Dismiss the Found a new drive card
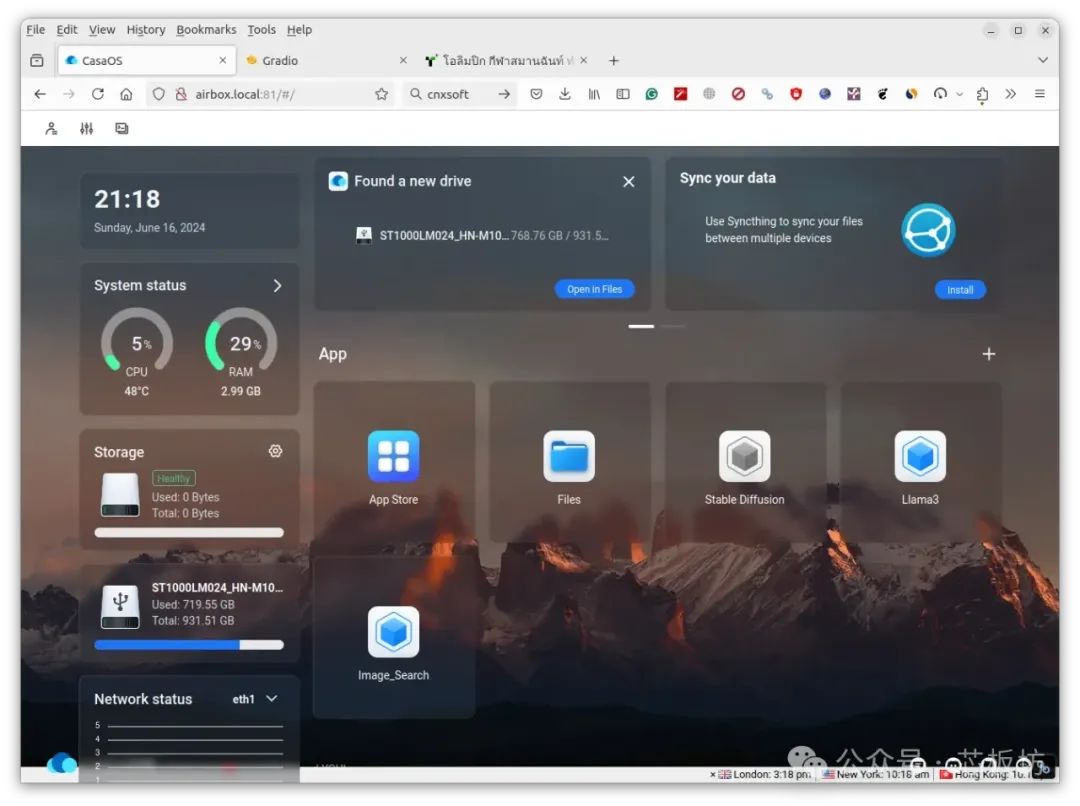This screenshot has width=1080, height=806. click(628, 182)
